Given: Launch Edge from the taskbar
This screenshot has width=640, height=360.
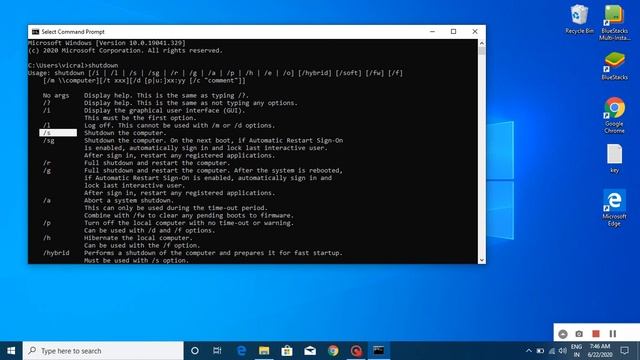Looking at the screenshot, I should click(241, 351).
